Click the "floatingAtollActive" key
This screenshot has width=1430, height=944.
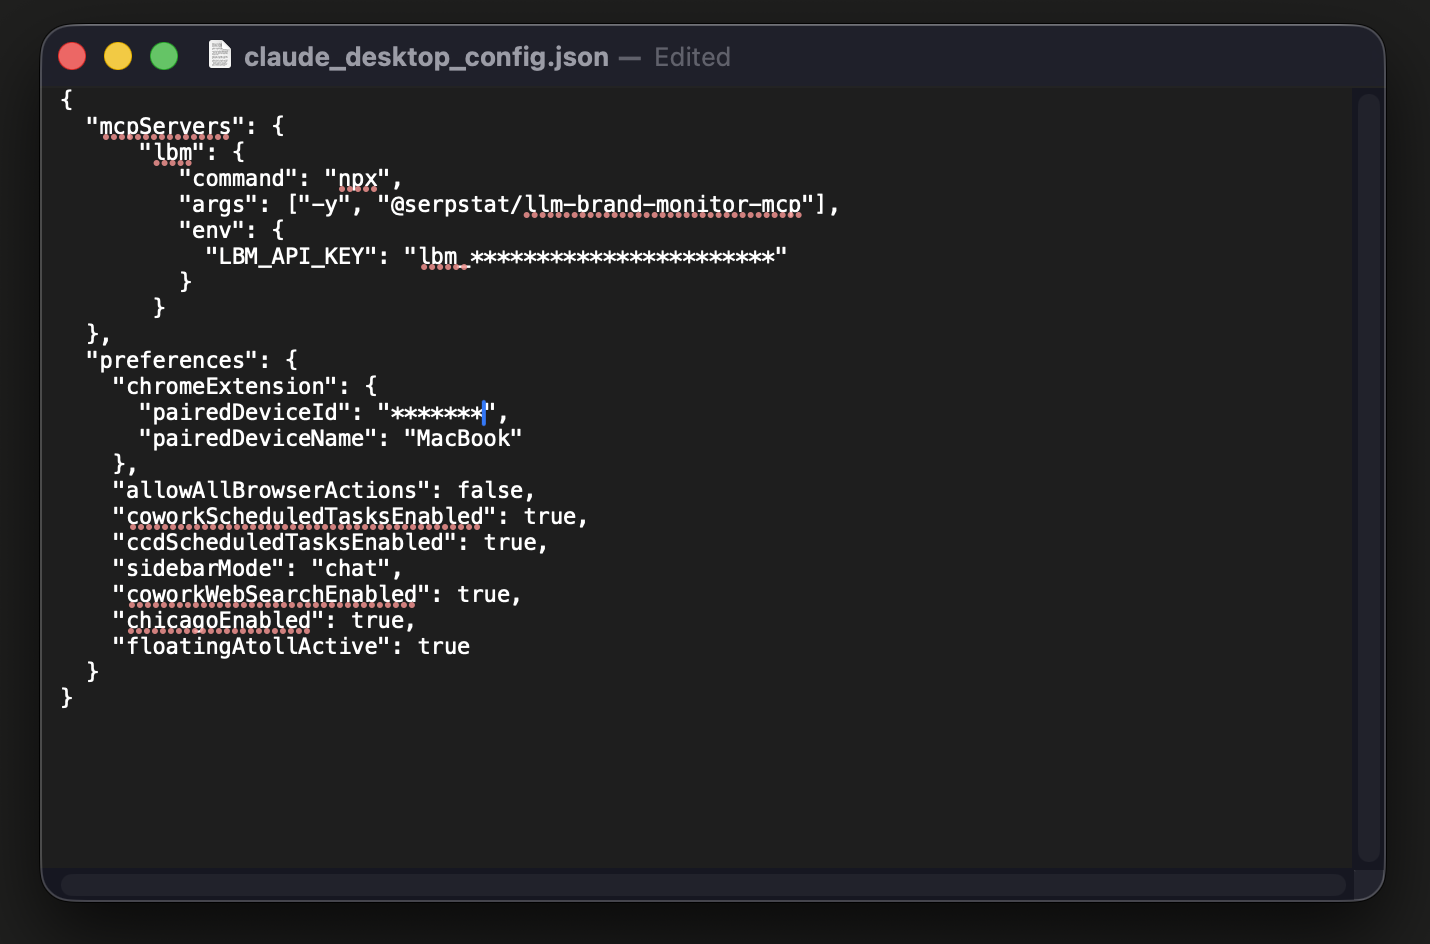[x=251, y=646]
